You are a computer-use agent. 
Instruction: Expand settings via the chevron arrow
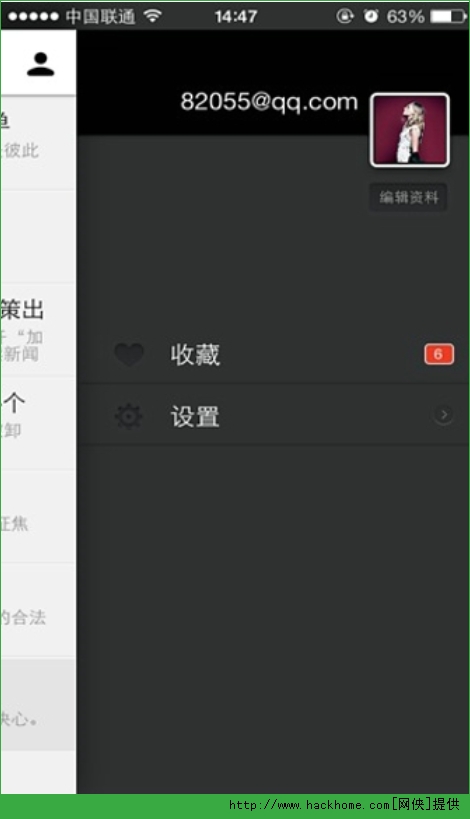point(443,415)
